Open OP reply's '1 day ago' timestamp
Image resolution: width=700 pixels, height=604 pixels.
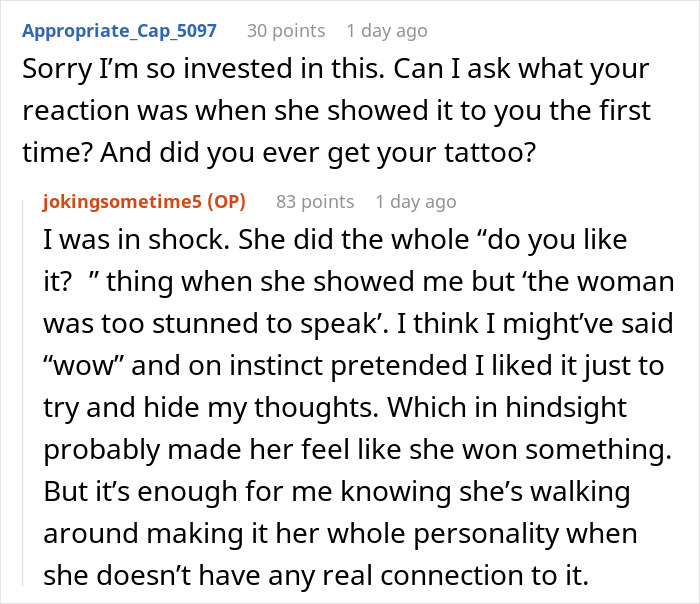[x=415, y=201]
